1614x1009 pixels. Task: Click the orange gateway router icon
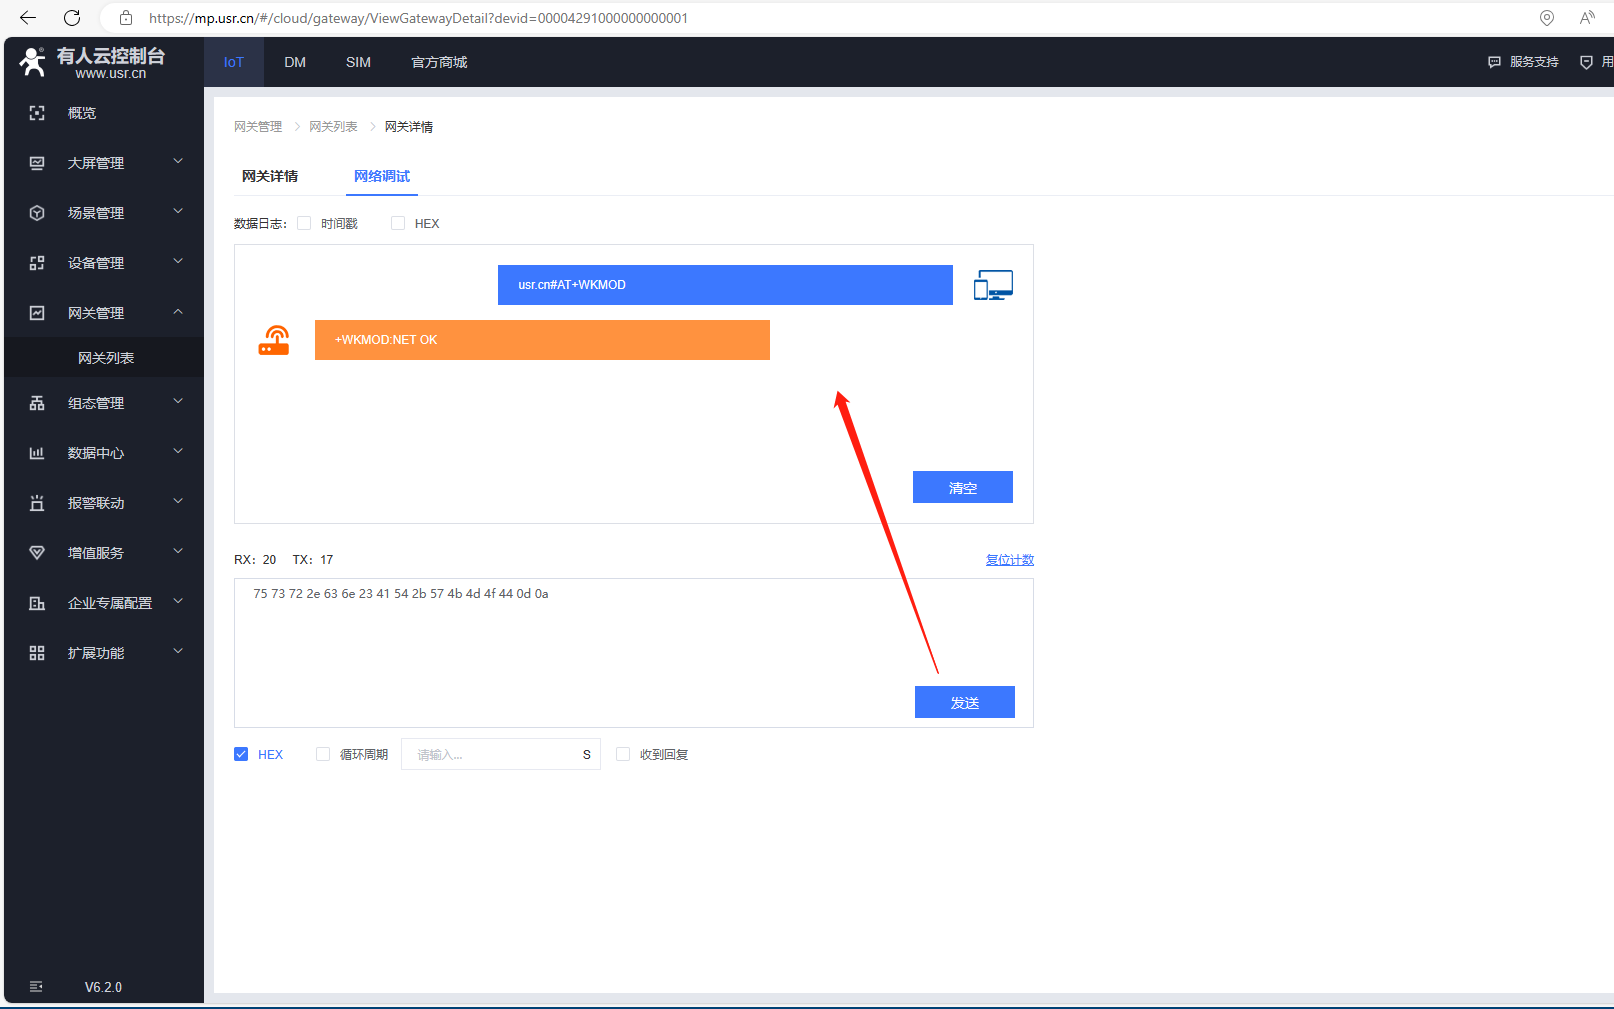(x=274, y=340)
